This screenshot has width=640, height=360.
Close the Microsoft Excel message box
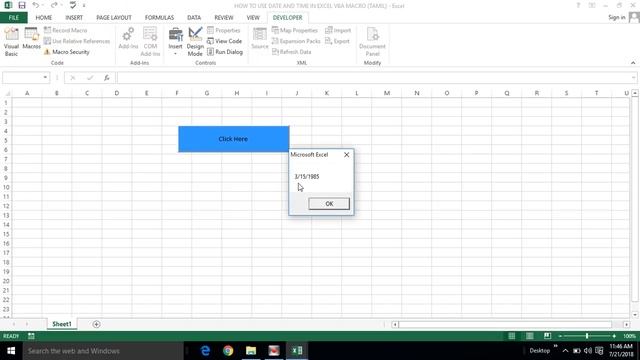(347, 155)
